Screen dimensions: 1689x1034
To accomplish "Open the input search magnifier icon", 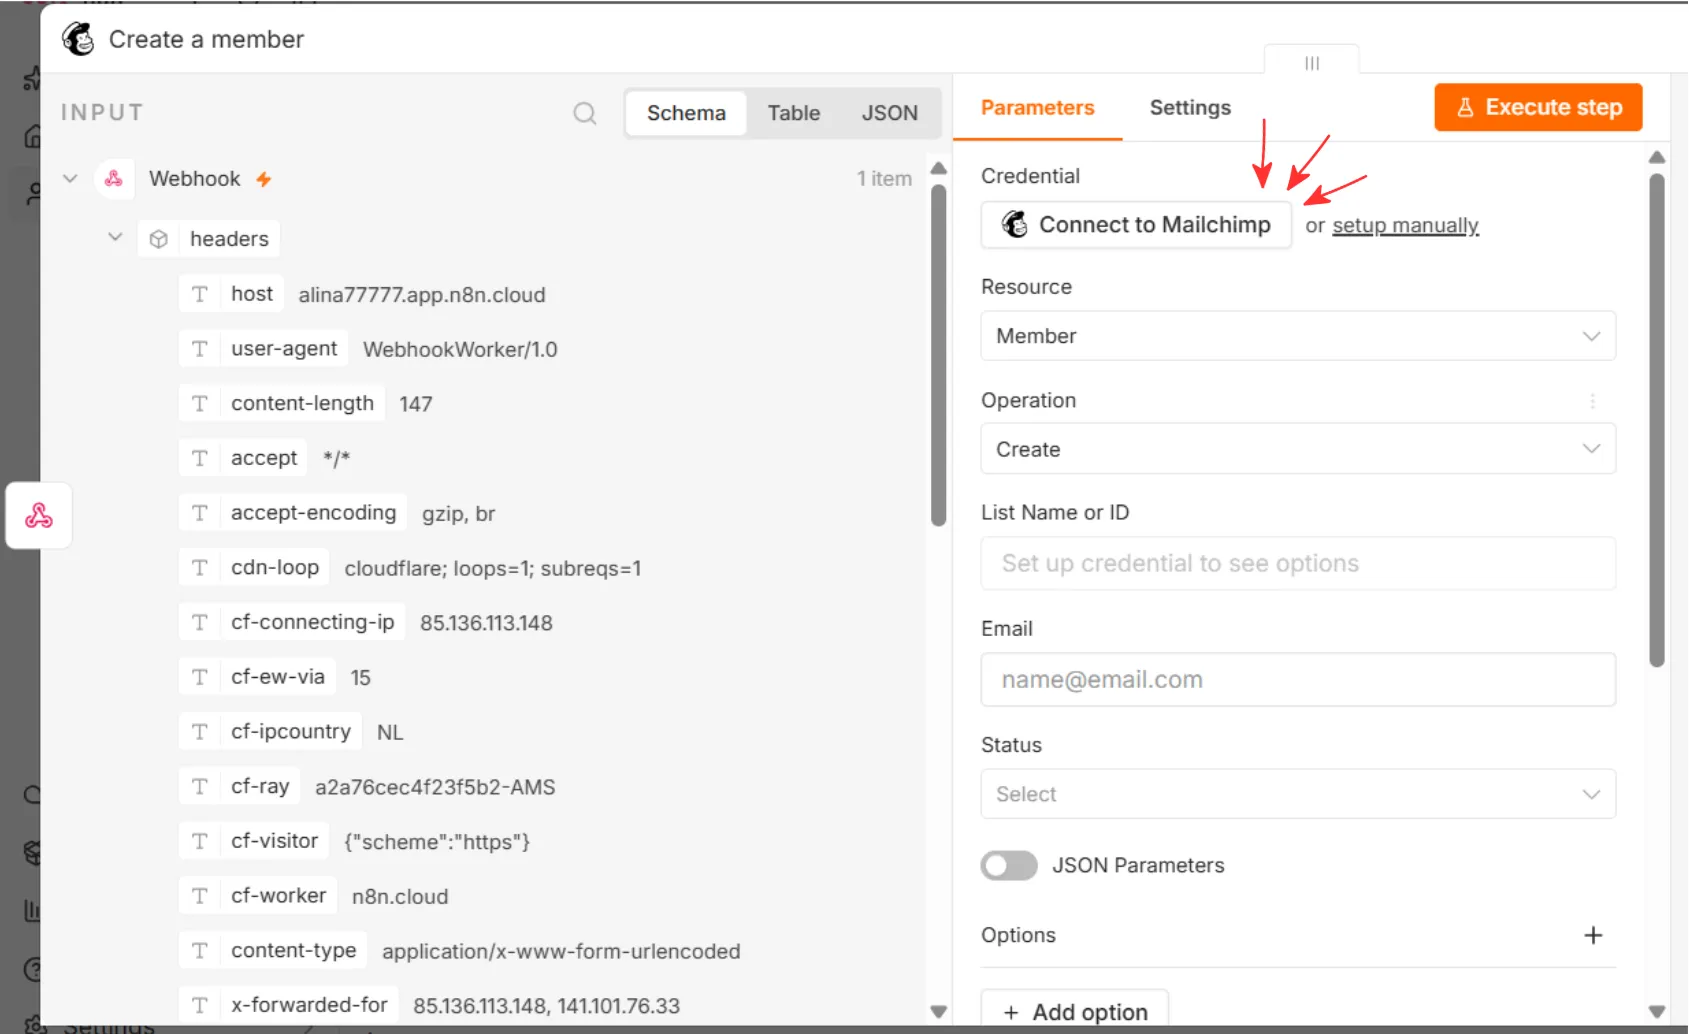I will pyautogui.click(x=585, y=113).
